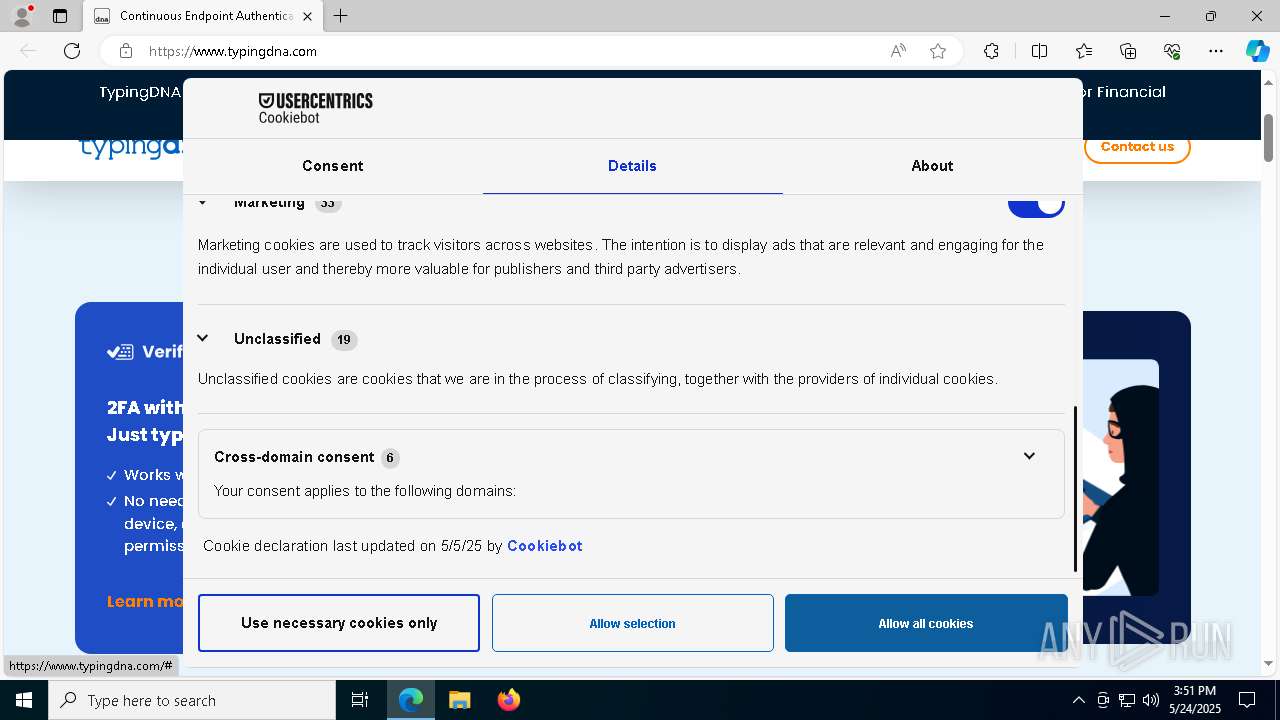Activate the Read aloud icon
Image resolution: width=1280 pixels, height=720 pixels.
pos(898,51)
